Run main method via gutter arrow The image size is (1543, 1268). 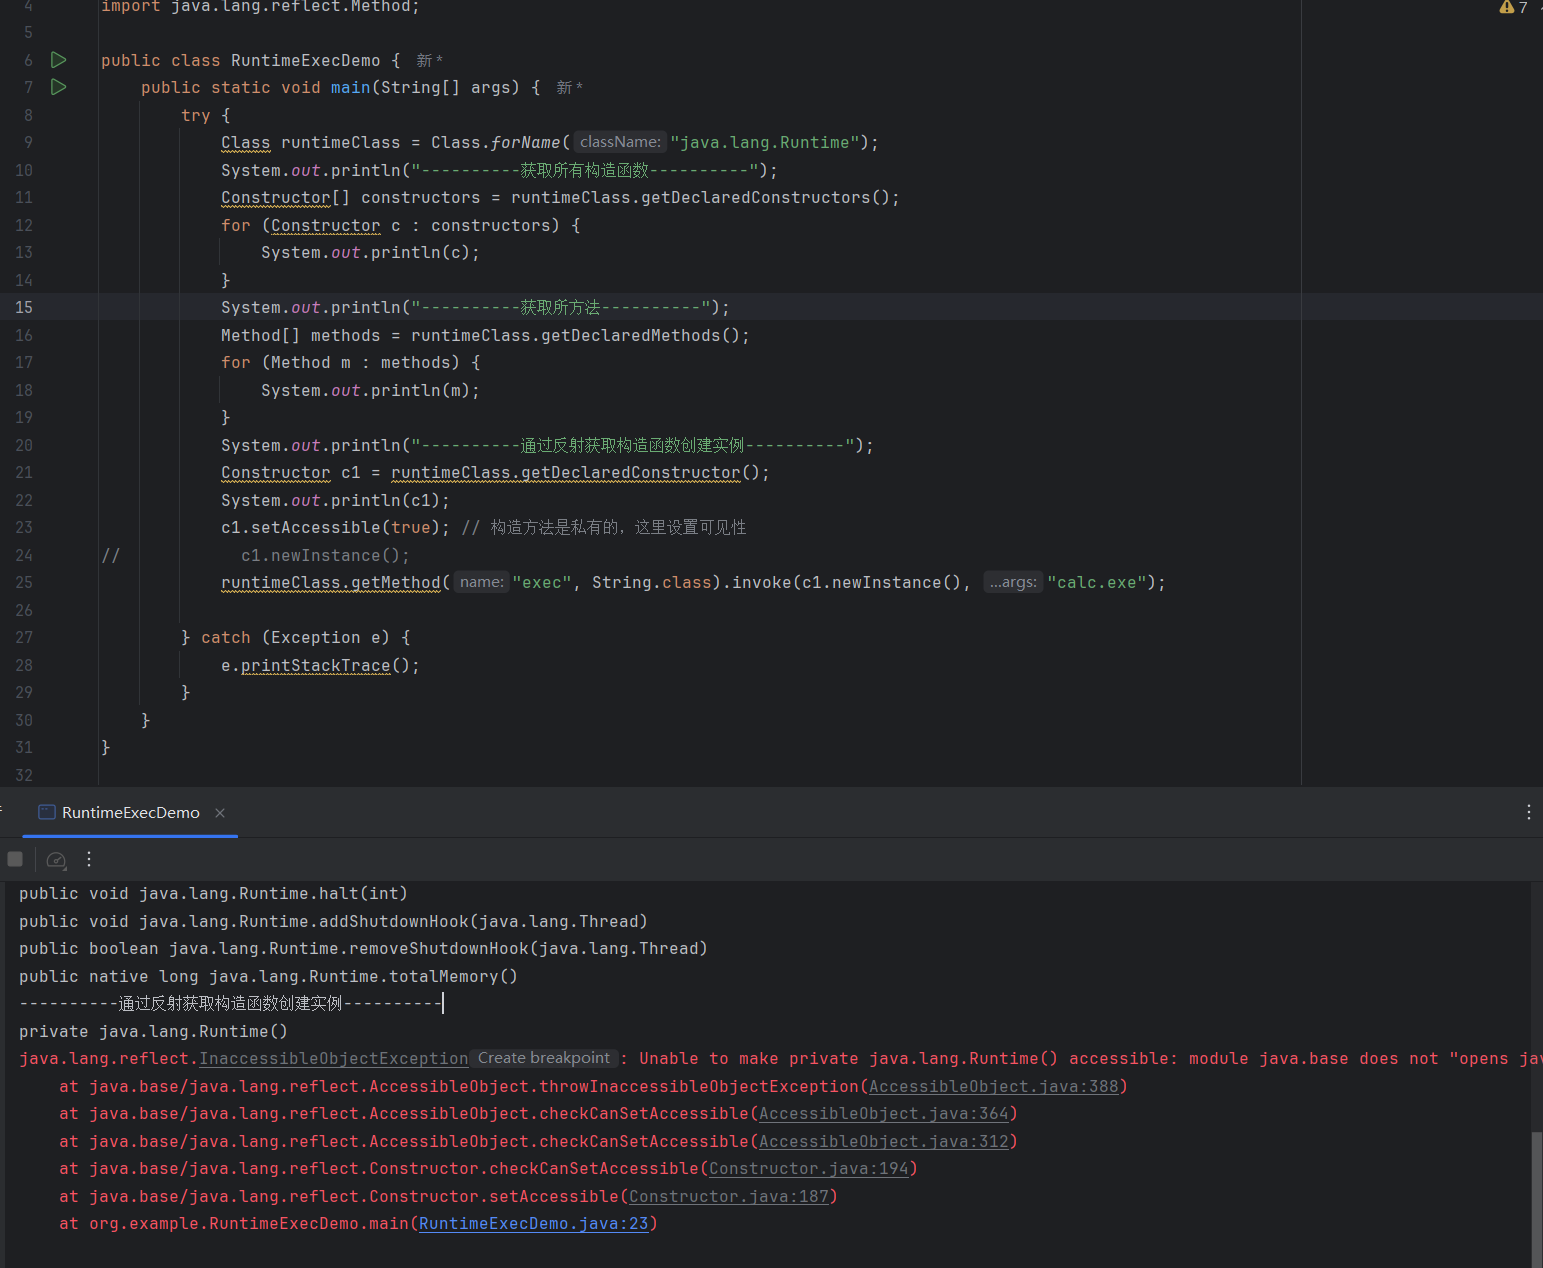coord(59,87)
